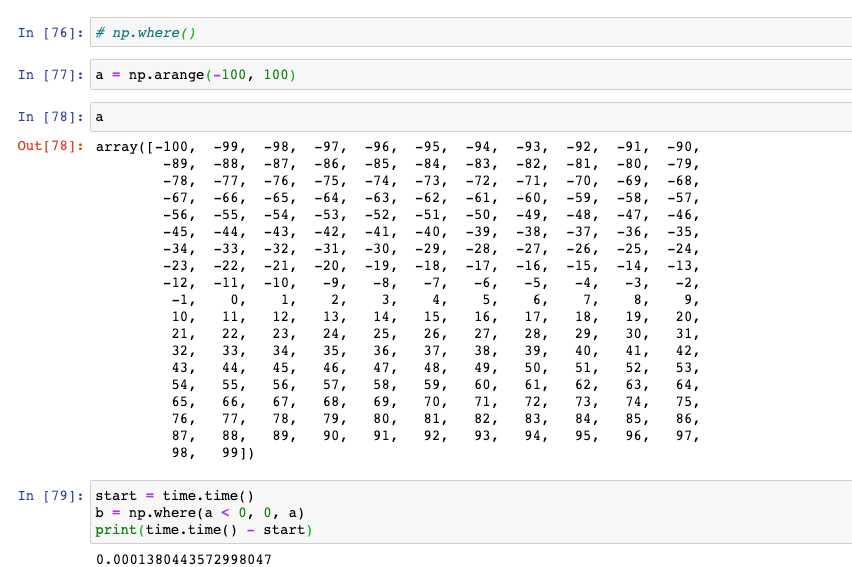The image size is (852, 567).
Task: Click the value '20,' in the array output
Action: click(x=688, y=317)
